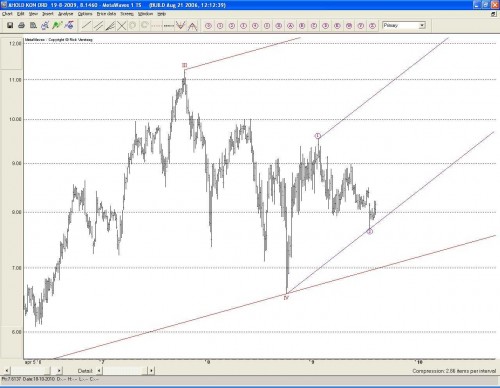The height and width of the screenshot is (388, 500).
Task: Choose the dotted line style icon
Action: pyautogui.click(x=157, y=25)
